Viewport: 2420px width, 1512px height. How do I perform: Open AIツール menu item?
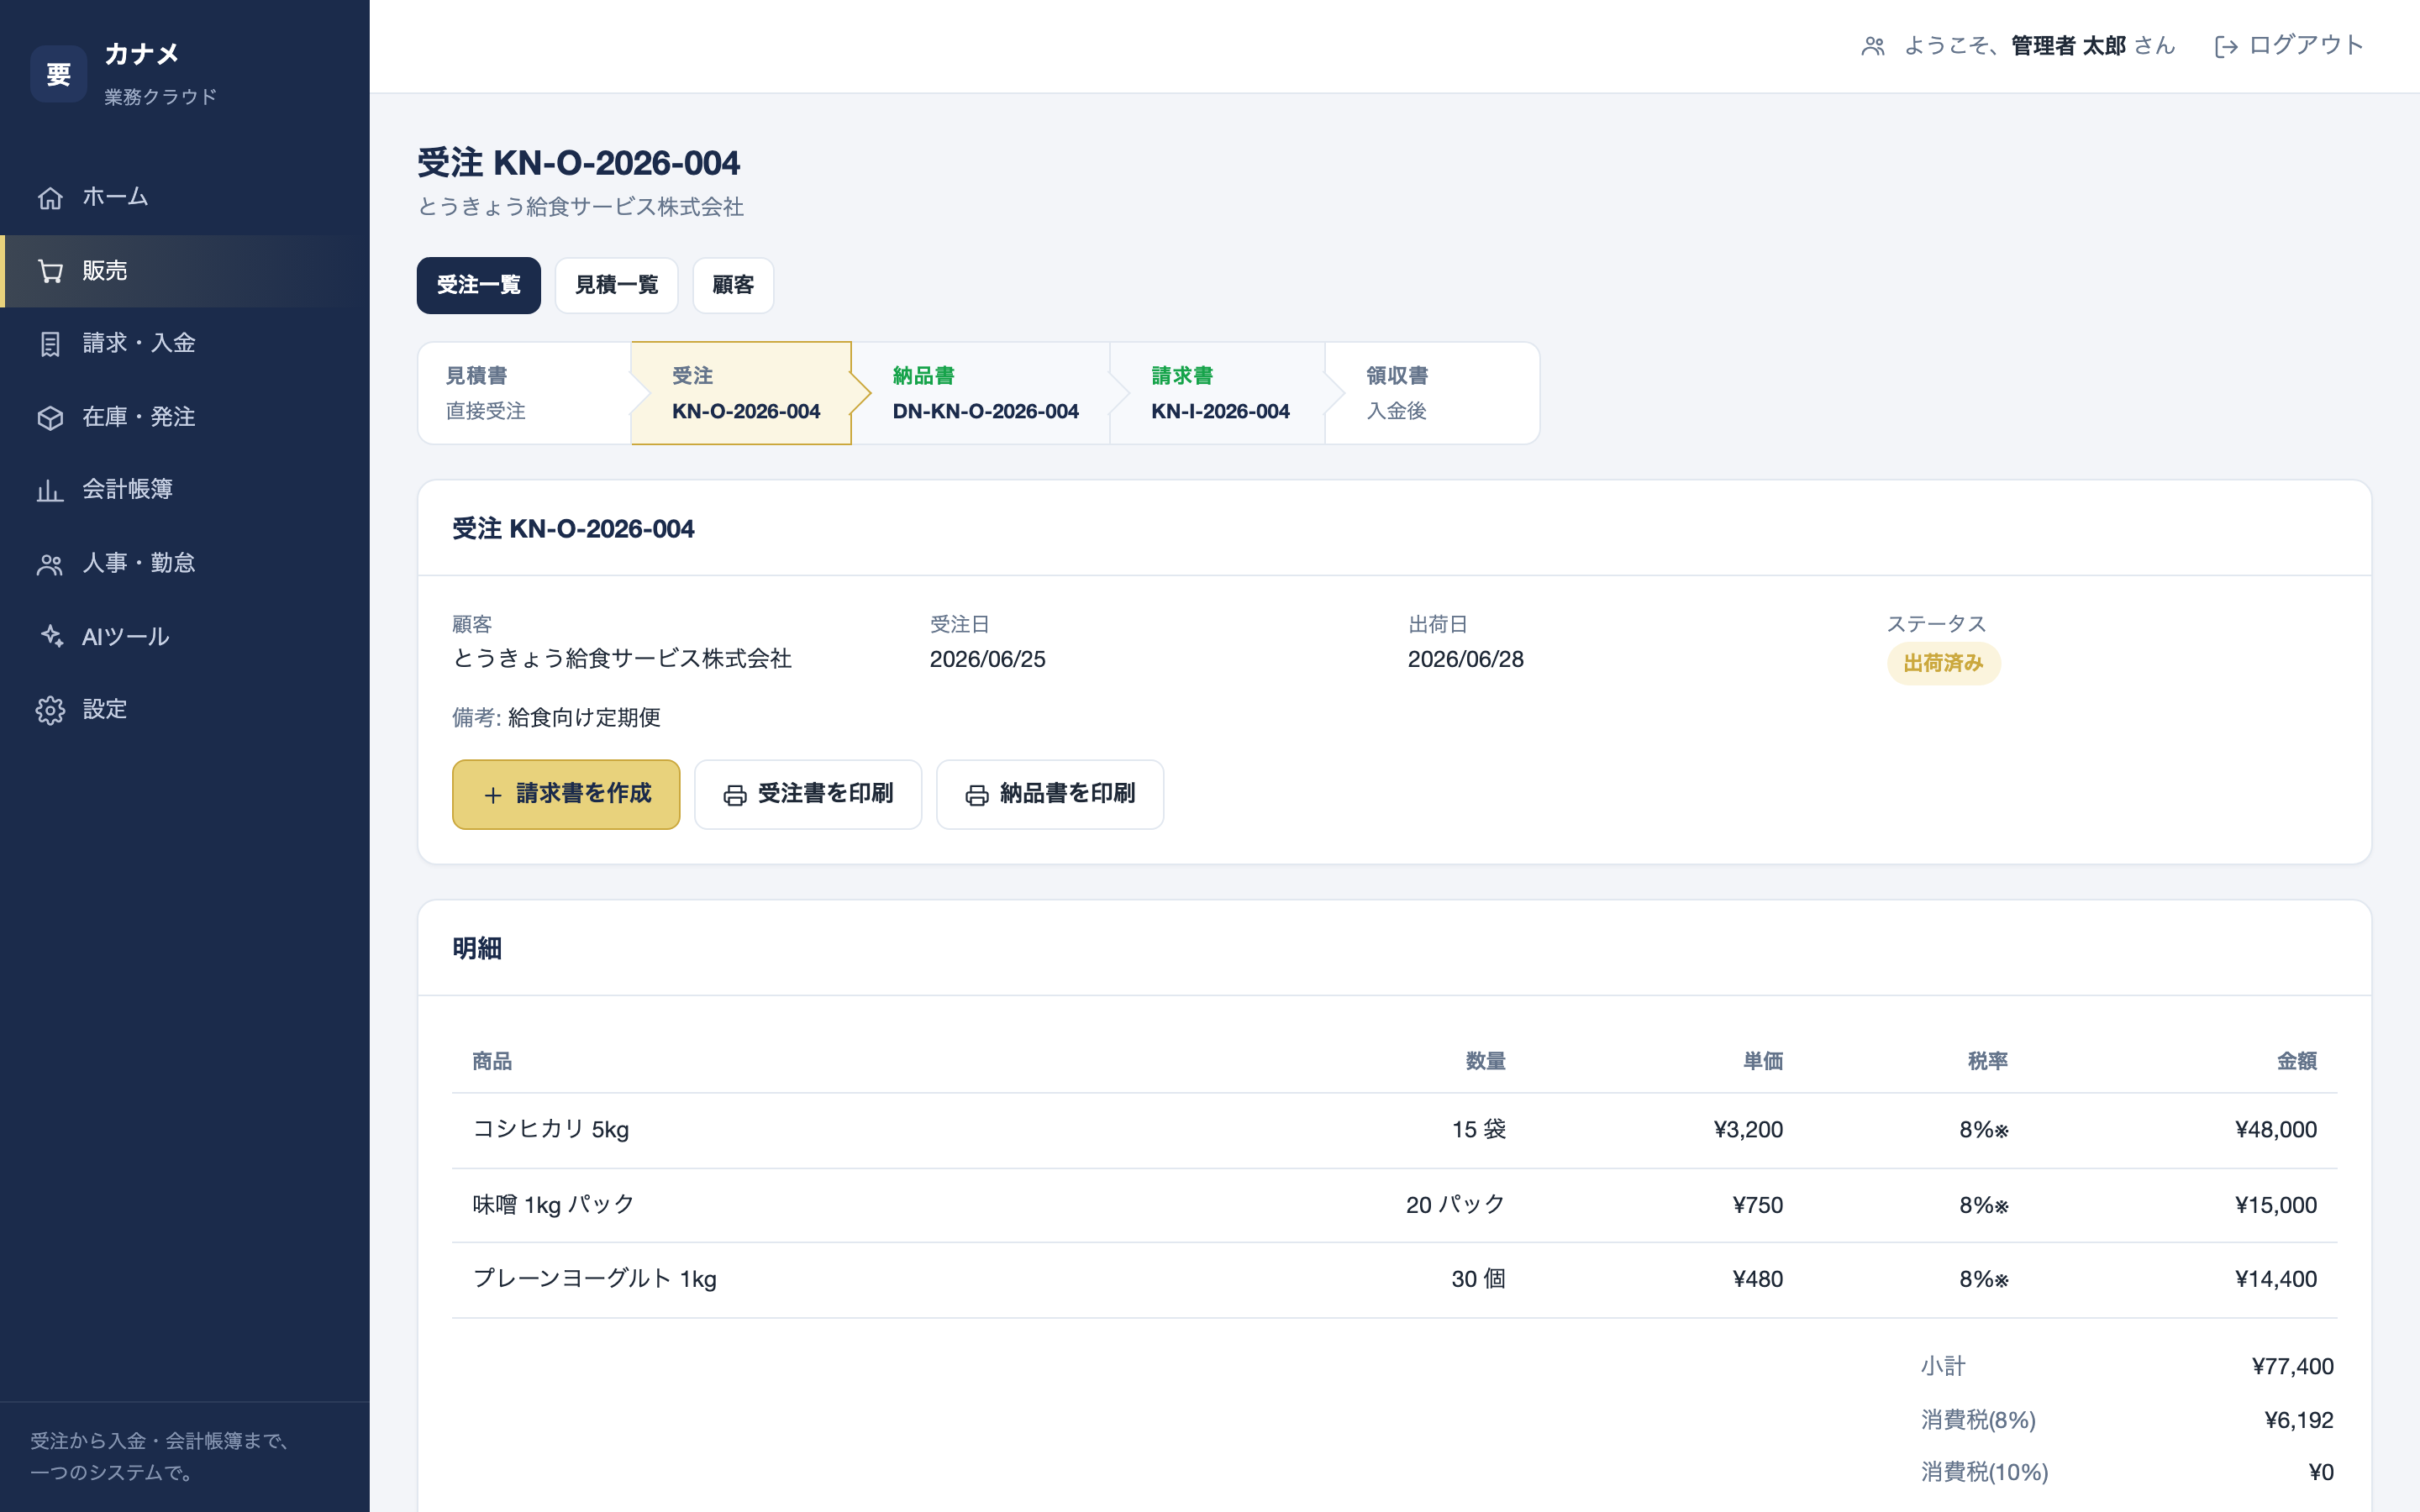tap(185, 637)
